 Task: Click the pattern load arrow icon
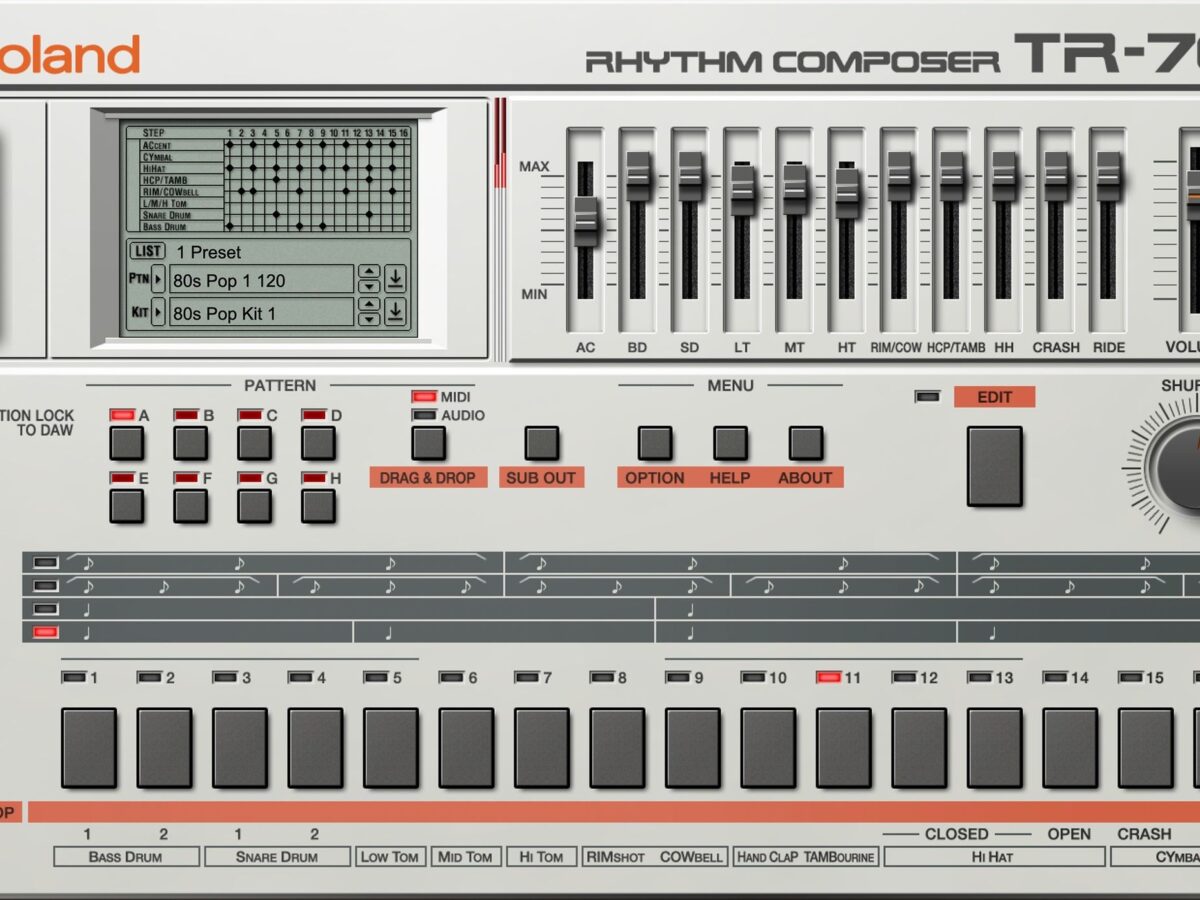395,278
